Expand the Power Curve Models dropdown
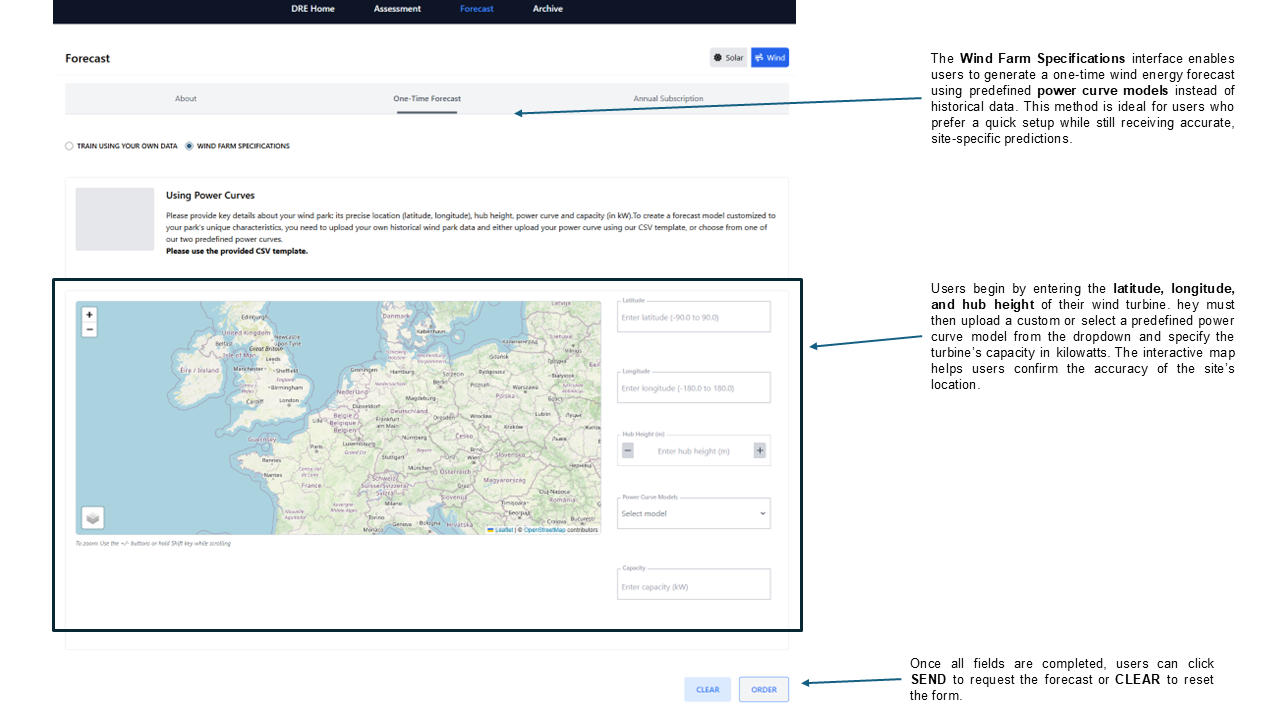Viewport: 1280px width, 720px height. pyautogui.click(x=694, y=514)
